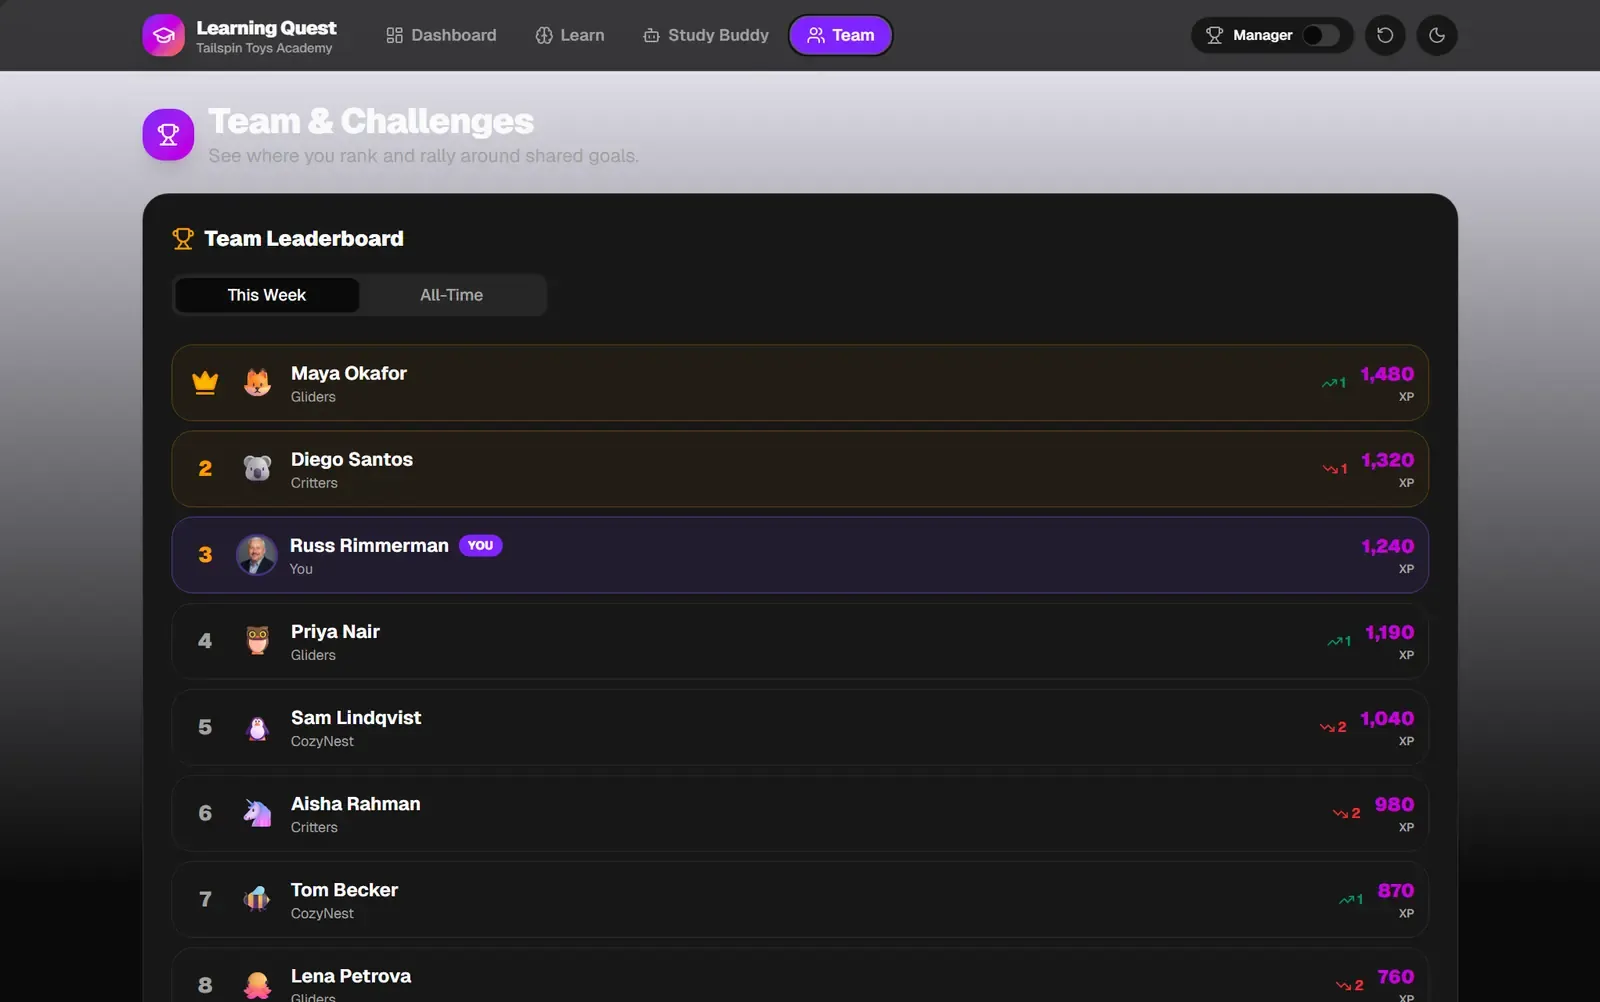Switch leaderboard to This Week

coord(267,295)
